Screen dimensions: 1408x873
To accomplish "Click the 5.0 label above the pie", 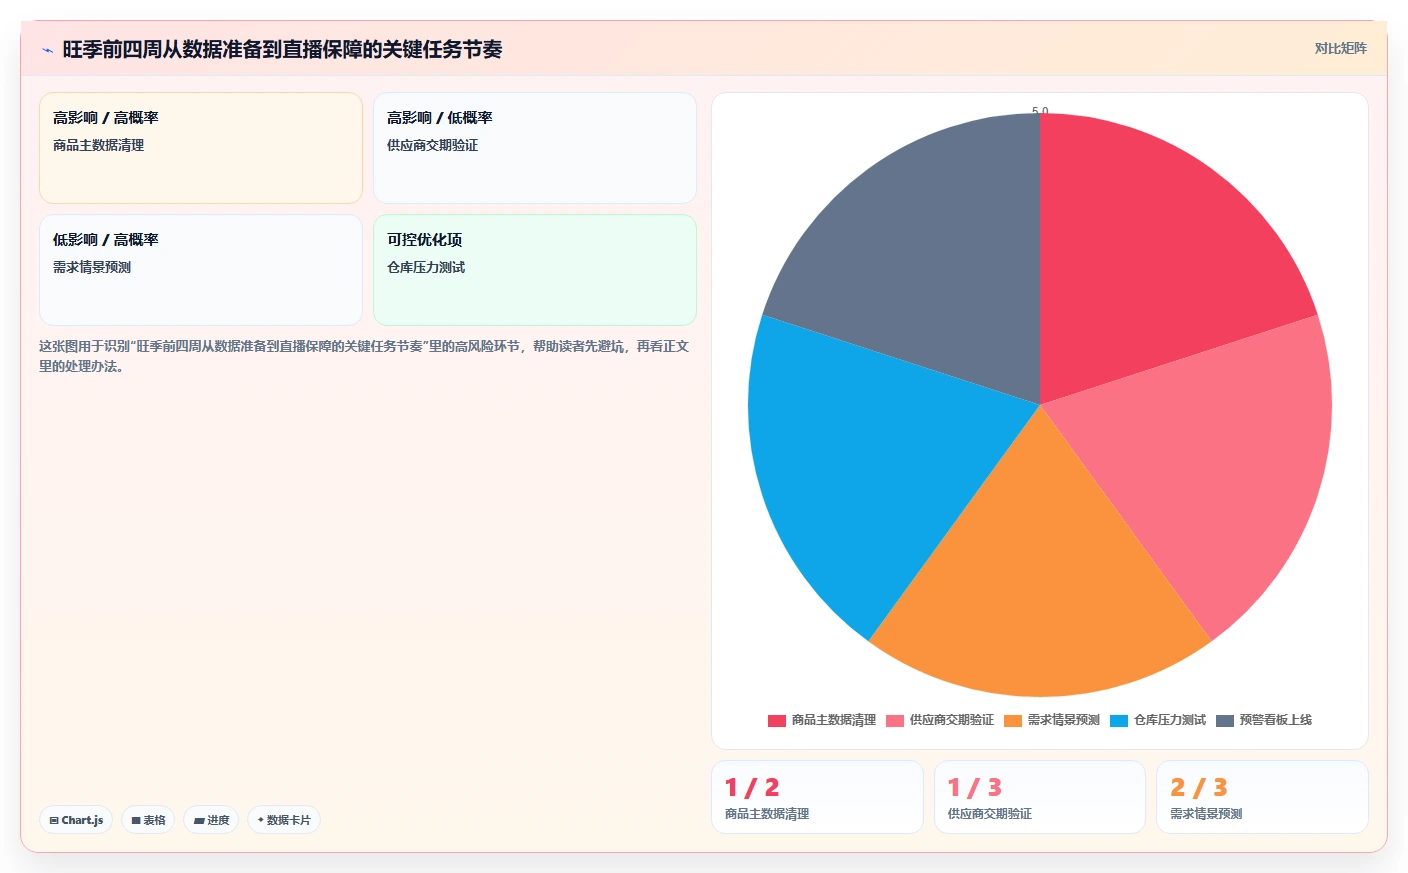I will click(1040, 110).
